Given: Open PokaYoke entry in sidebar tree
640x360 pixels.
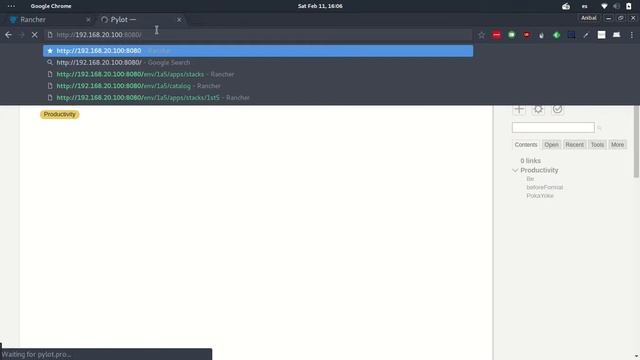Looking at the screenshot, I should pos(540,196).
